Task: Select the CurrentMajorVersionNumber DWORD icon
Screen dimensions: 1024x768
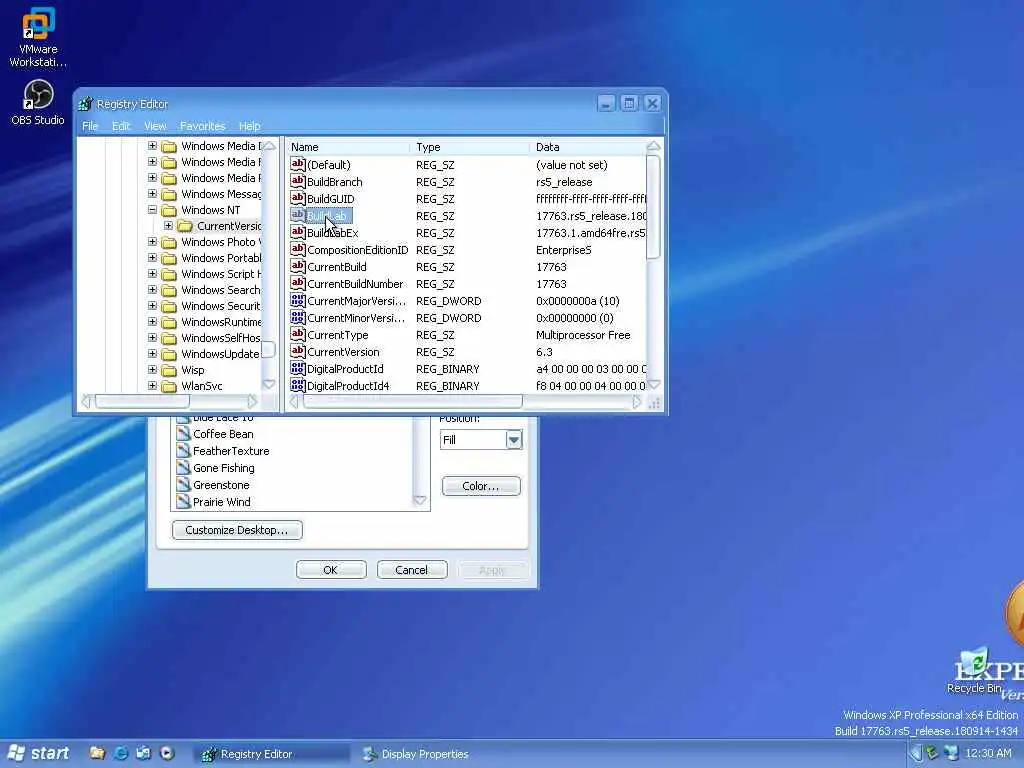Action: point(298,300)
